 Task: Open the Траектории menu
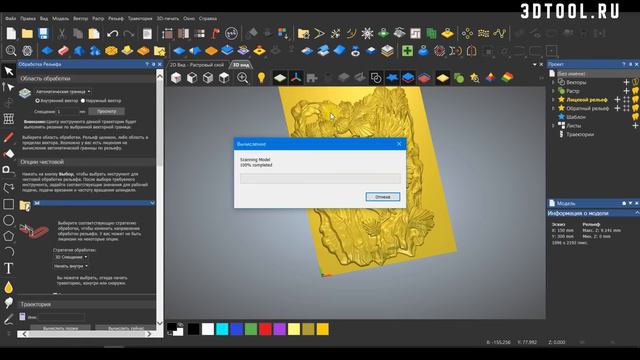coord(140,18)
